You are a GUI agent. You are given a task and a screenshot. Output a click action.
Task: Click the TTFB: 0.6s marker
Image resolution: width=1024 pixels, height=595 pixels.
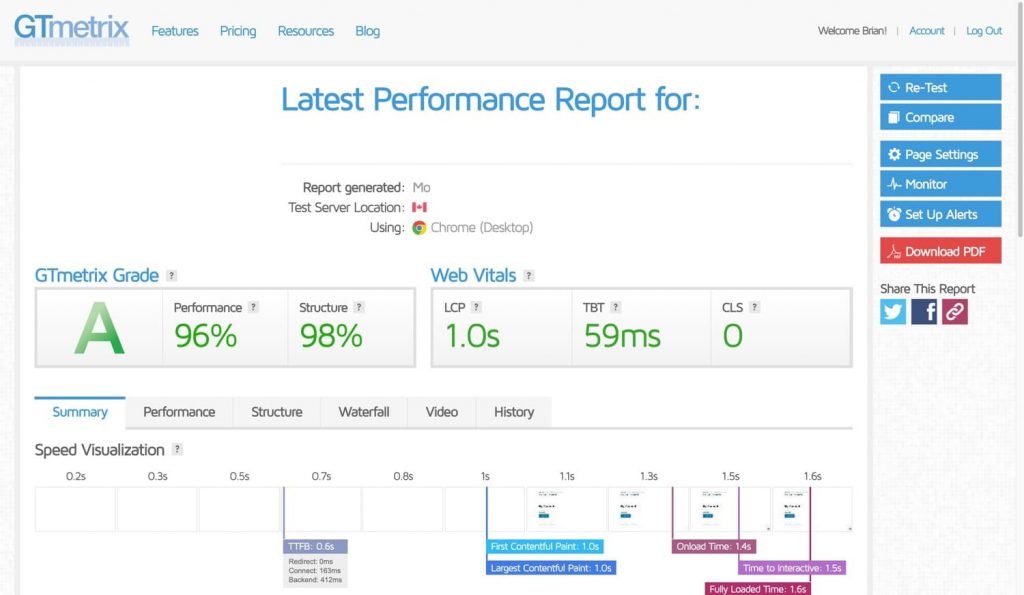point(315,546)
